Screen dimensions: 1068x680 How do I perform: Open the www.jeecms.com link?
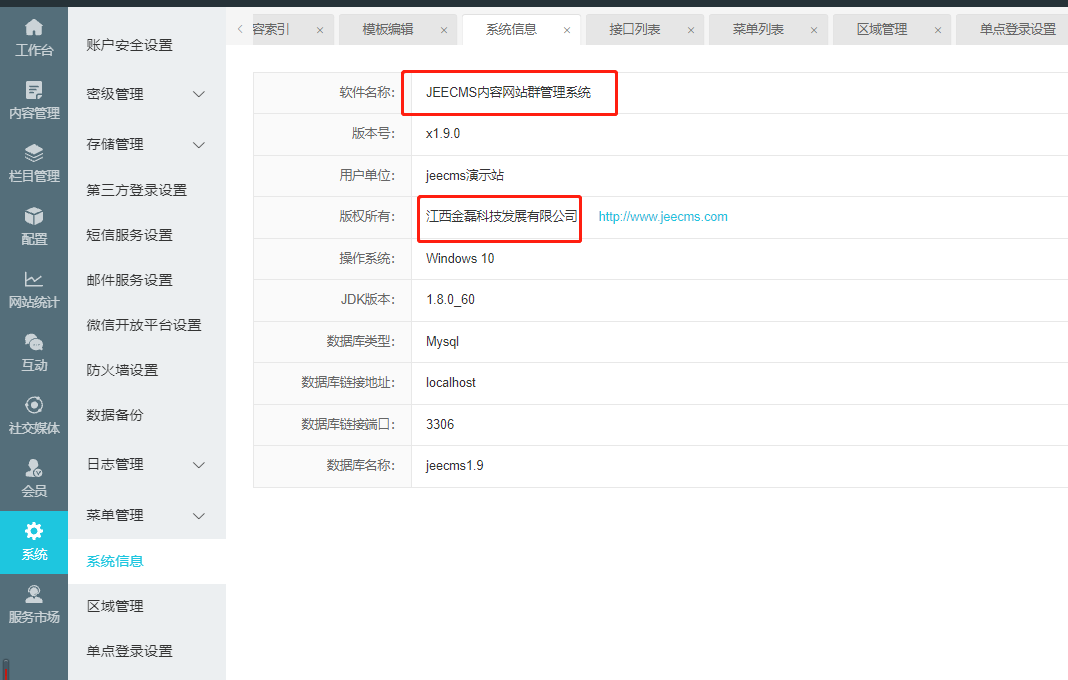pyautogui.click(x=663, y=217)
